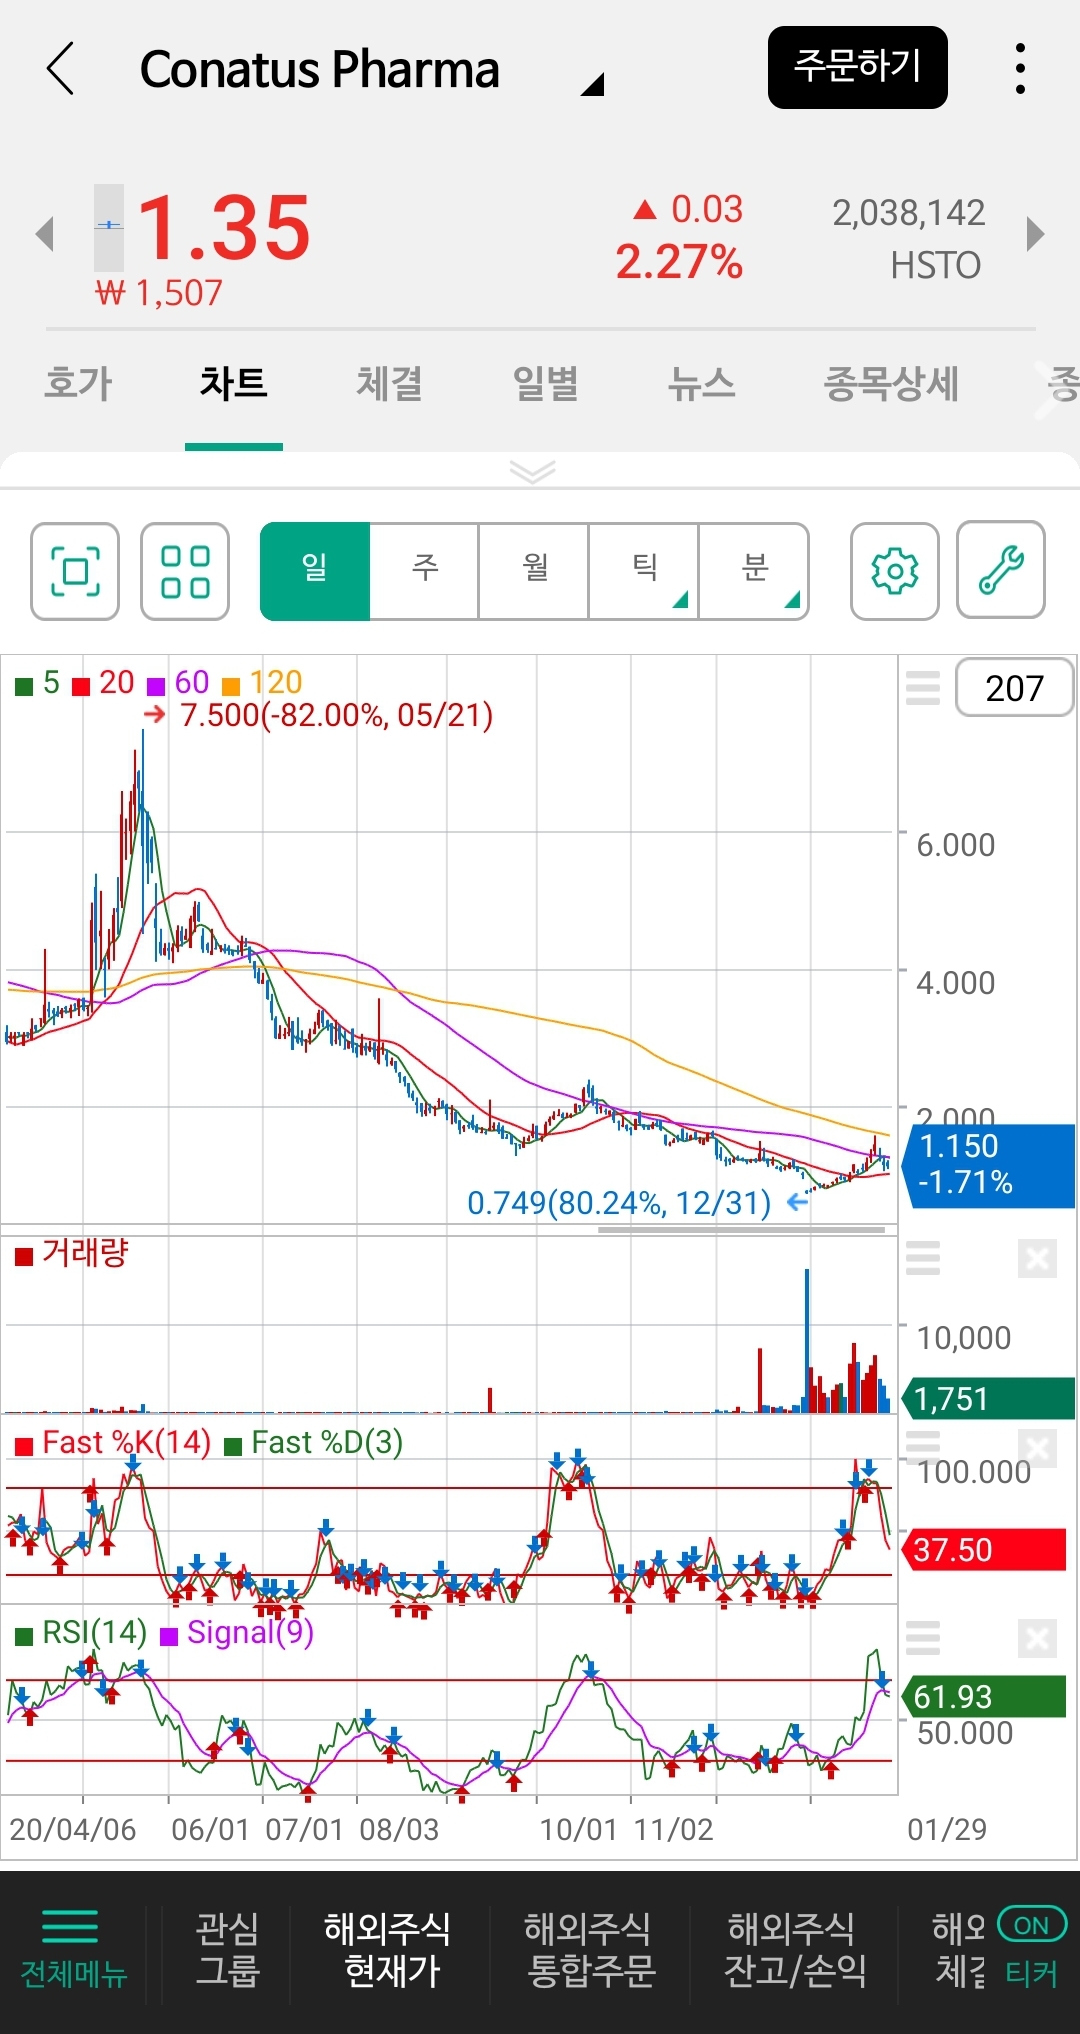Open 해외주식 통합주문 bottom menu
This screenshot has width=1080, height=2034.
(589, 1949)
